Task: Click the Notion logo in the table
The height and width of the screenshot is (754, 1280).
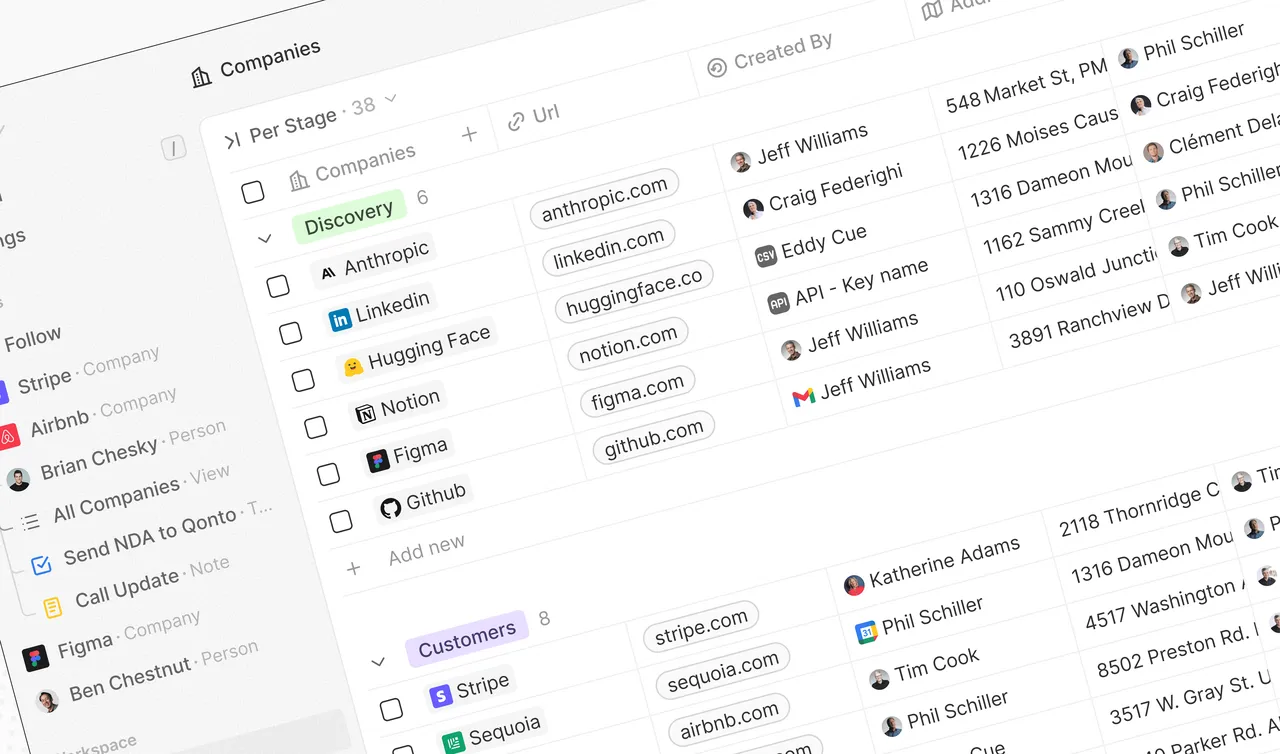Action: click(366, 413)
